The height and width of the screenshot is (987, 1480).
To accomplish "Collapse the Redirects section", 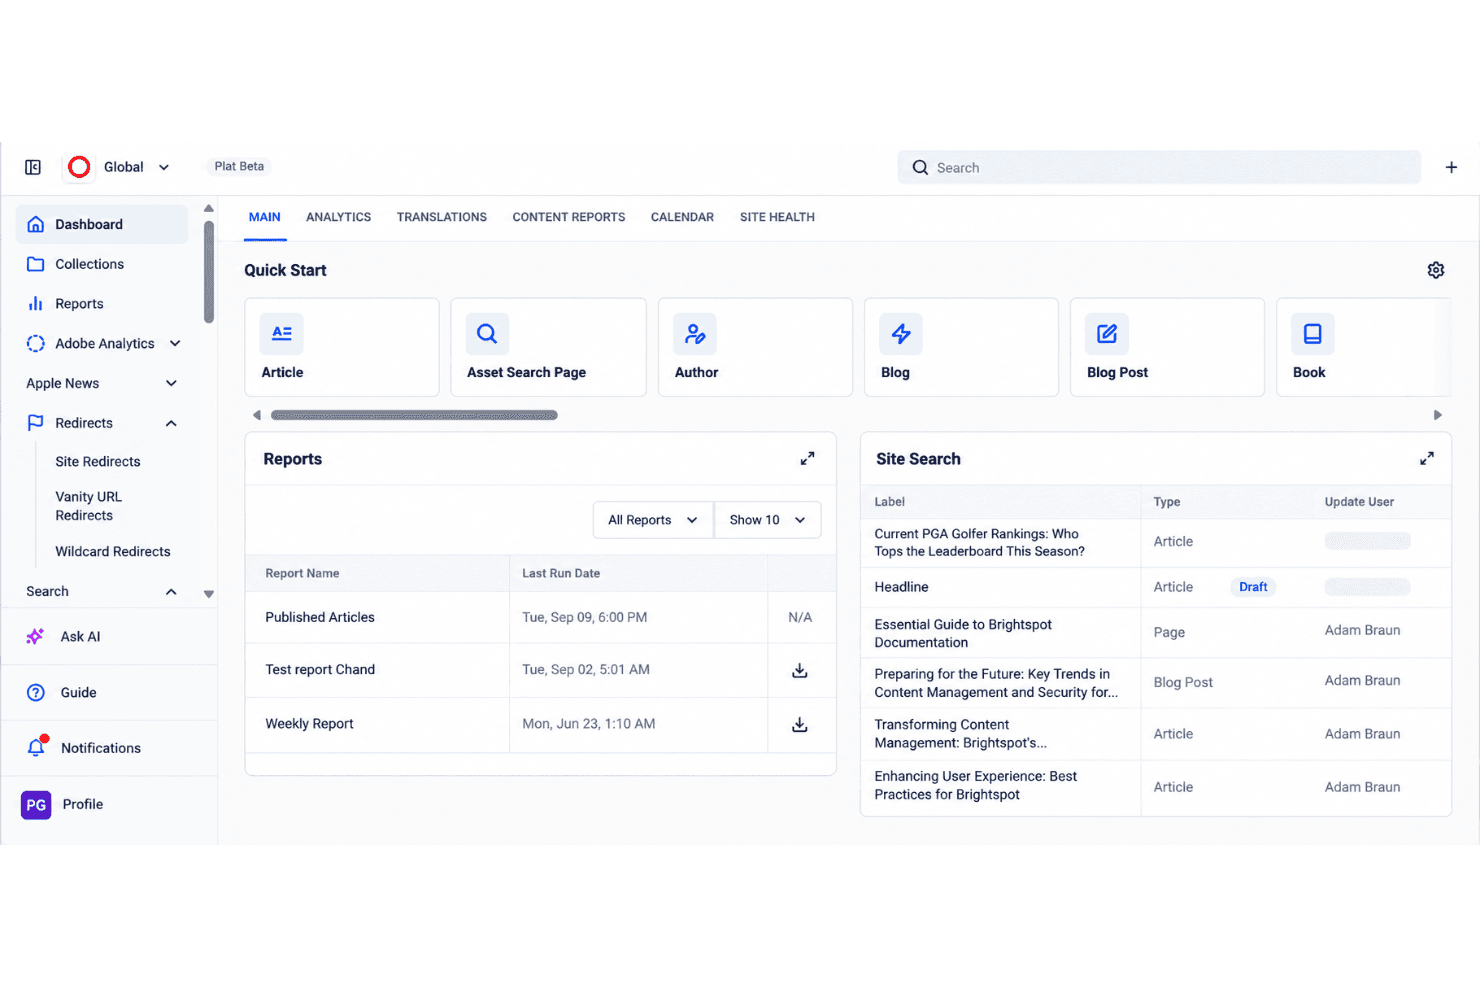I will (x=172, y=423).
